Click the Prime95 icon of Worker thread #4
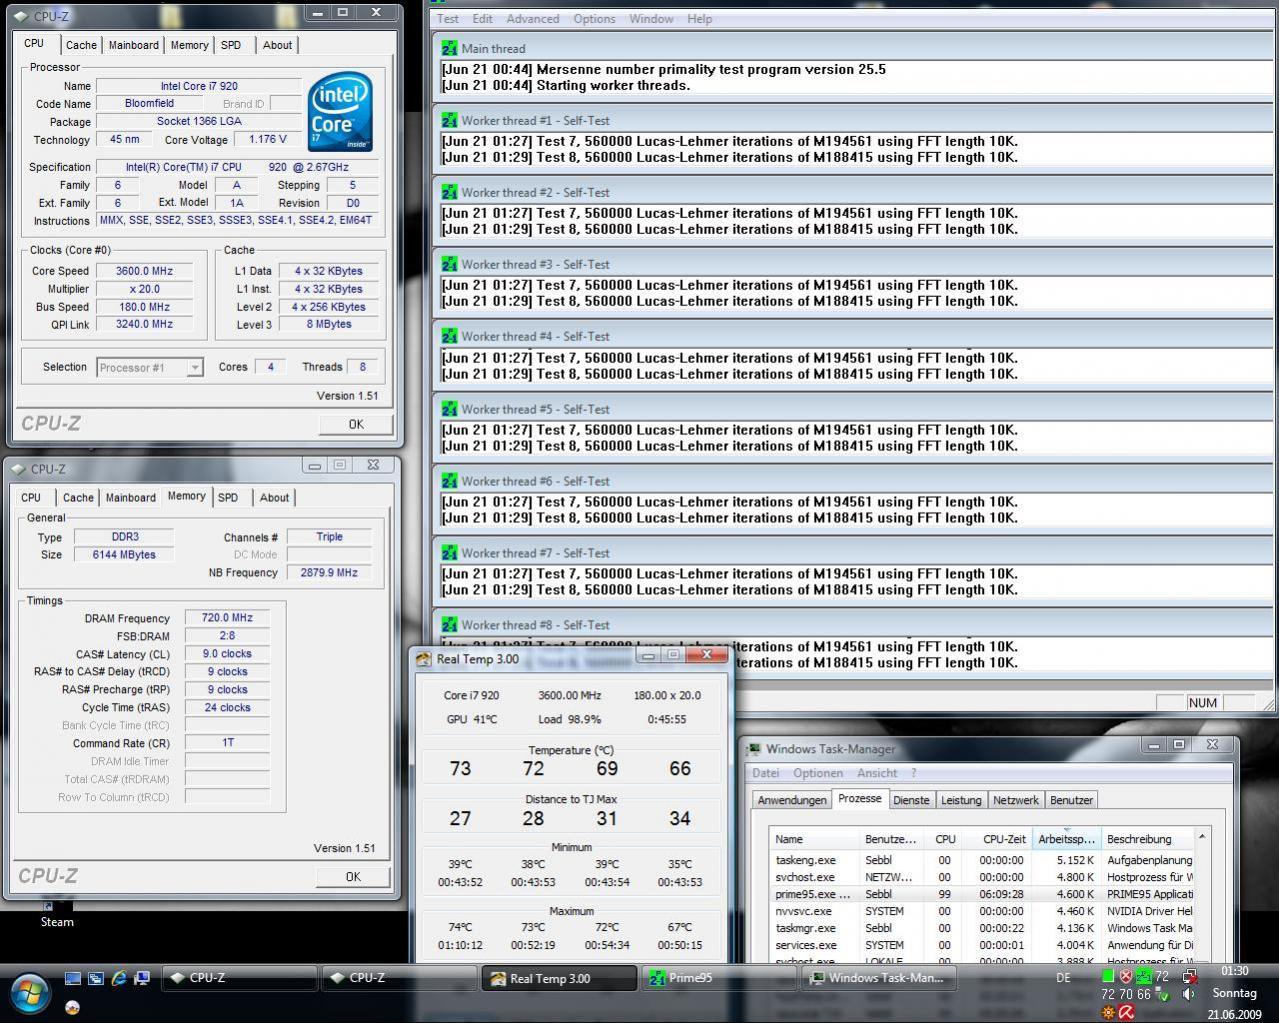The image size is (1279, 1023). pyautogui.click(x=449, y=336)
